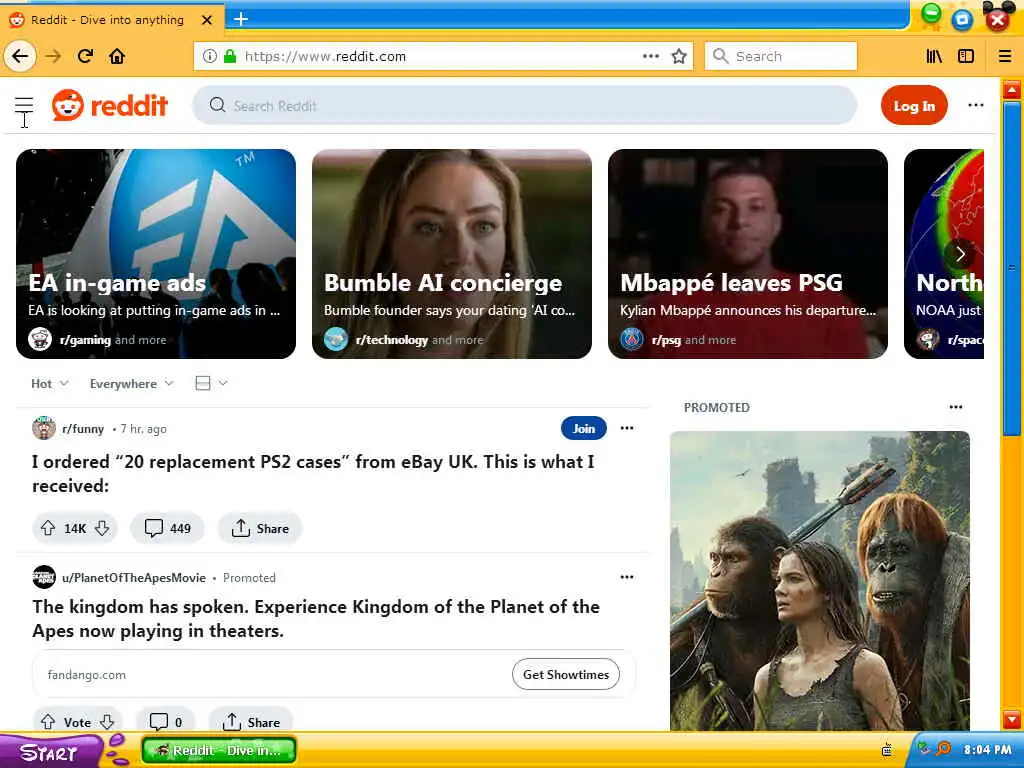Upvote the Planet of the Apes promoted post

48,722
